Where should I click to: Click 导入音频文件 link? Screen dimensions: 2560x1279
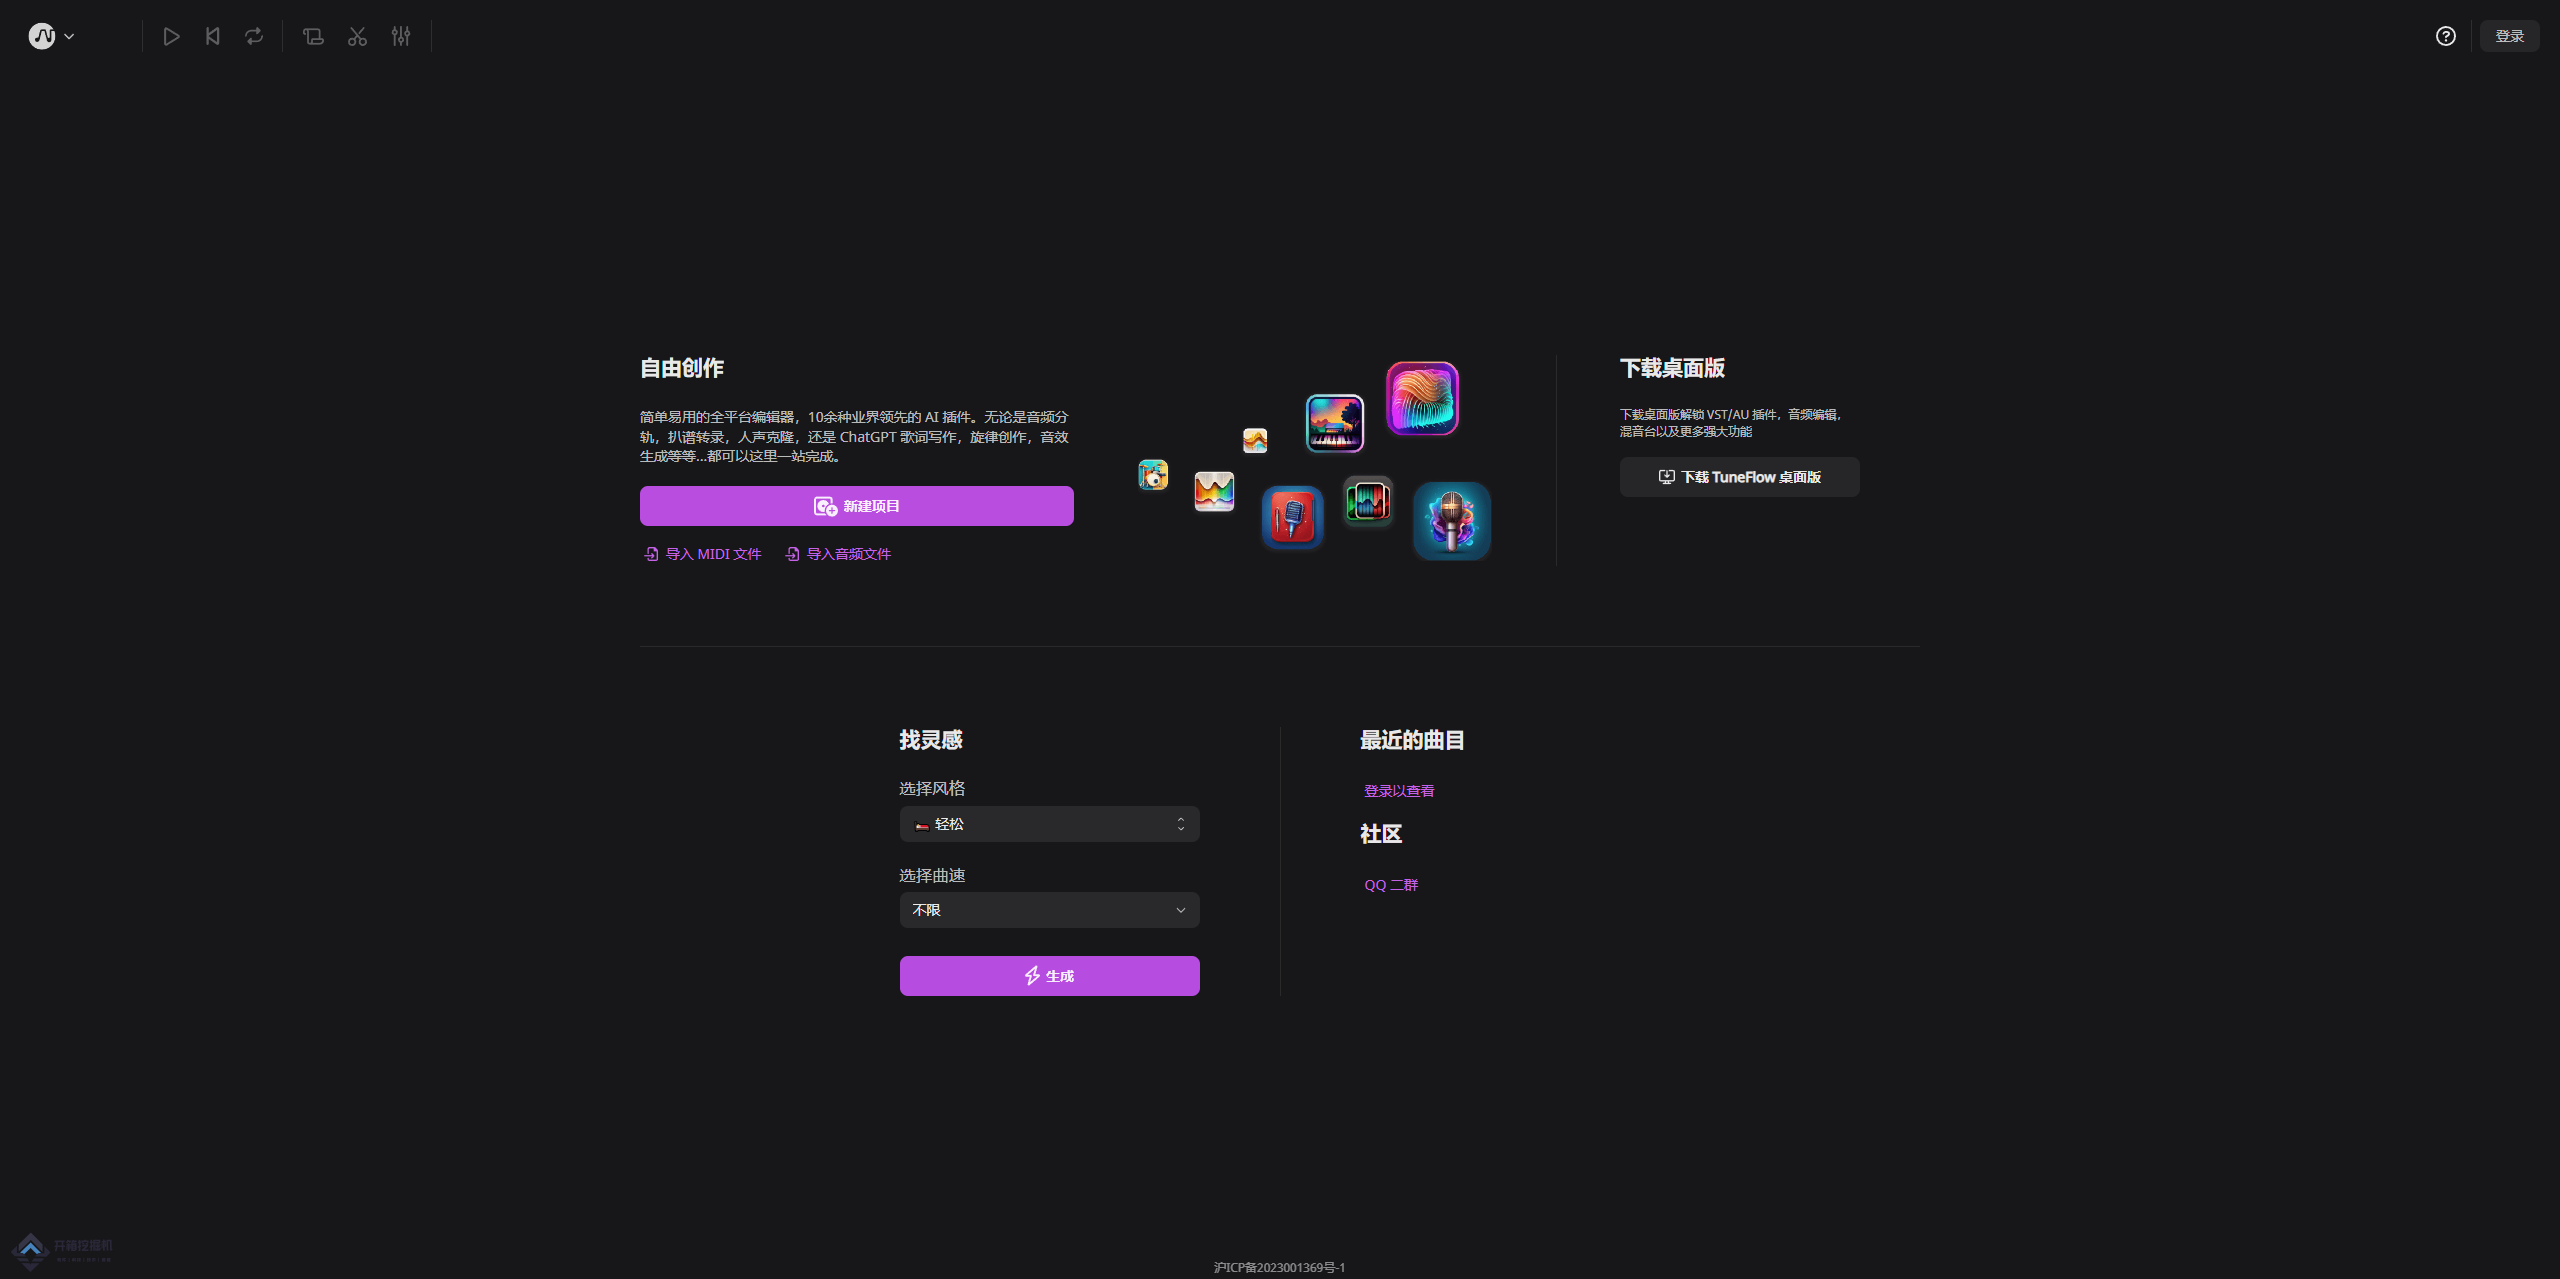[838, 554]
